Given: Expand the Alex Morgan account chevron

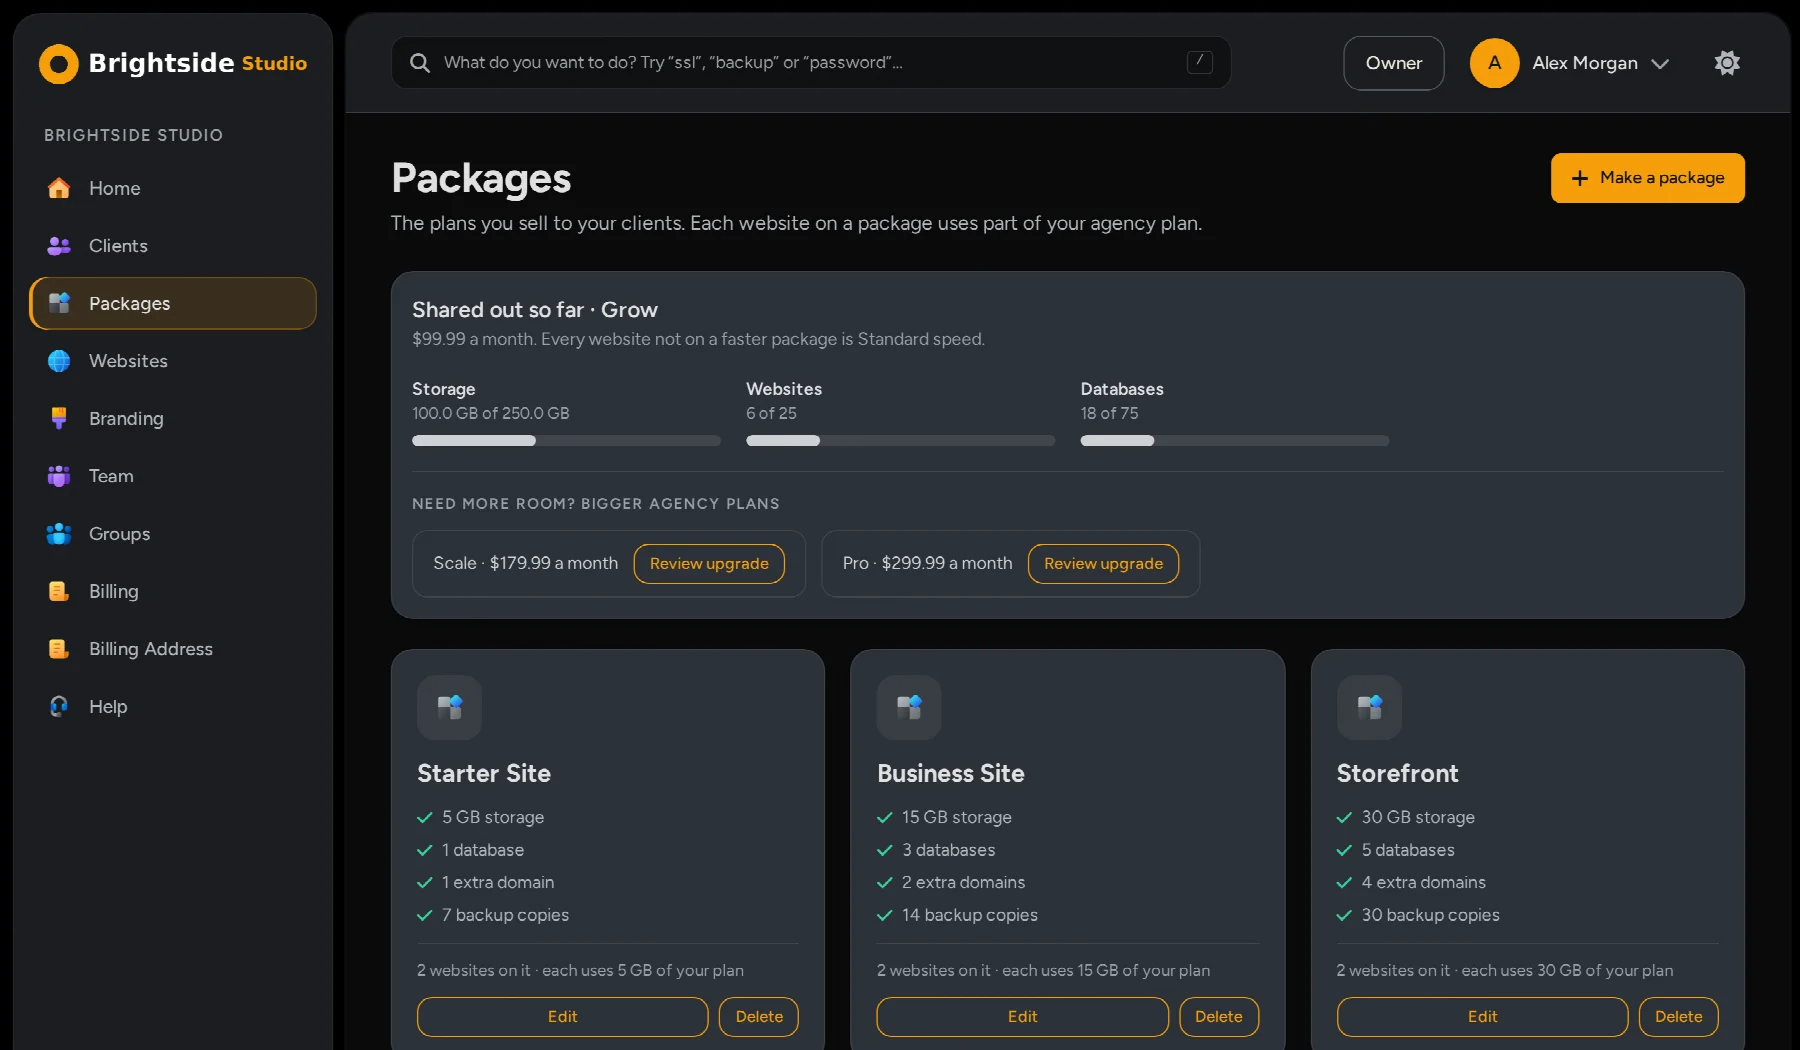Looking at the screenshot, I should 1660,64.
